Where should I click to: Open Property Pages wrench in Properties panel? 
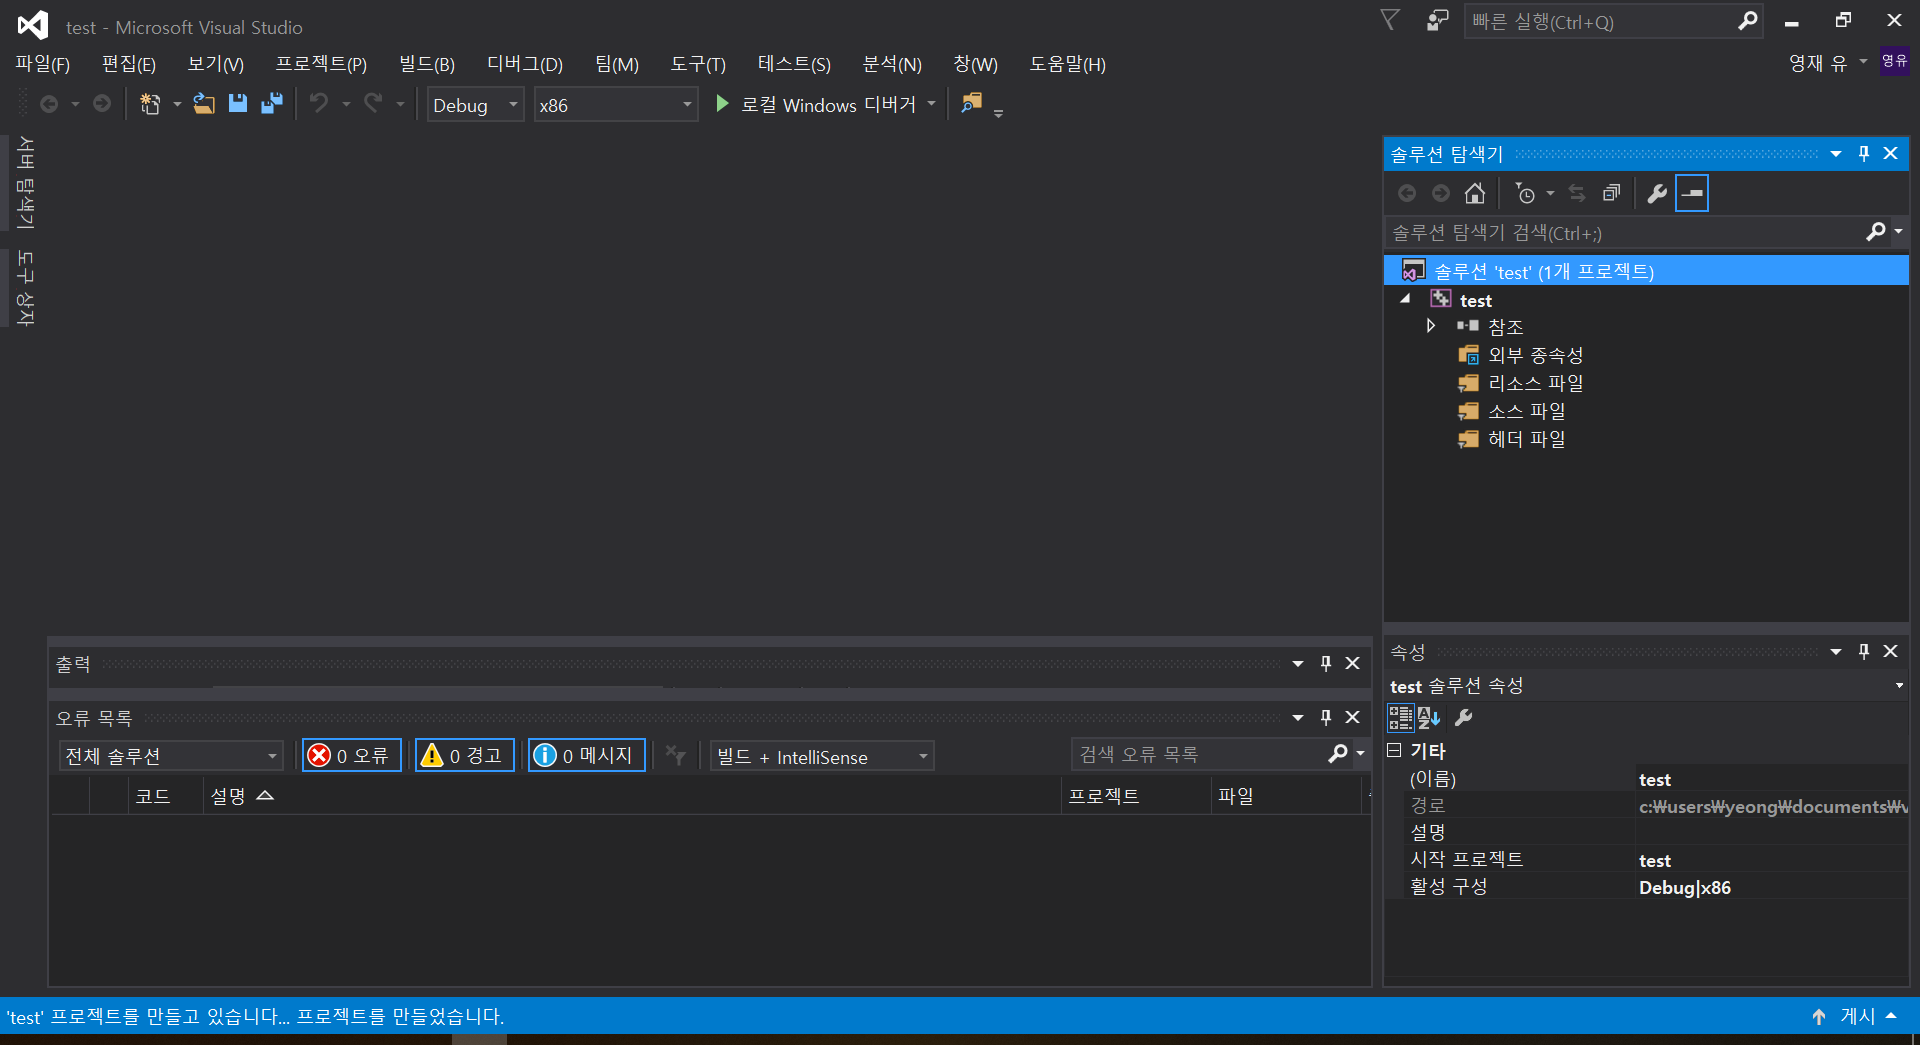pos(1464,717)
